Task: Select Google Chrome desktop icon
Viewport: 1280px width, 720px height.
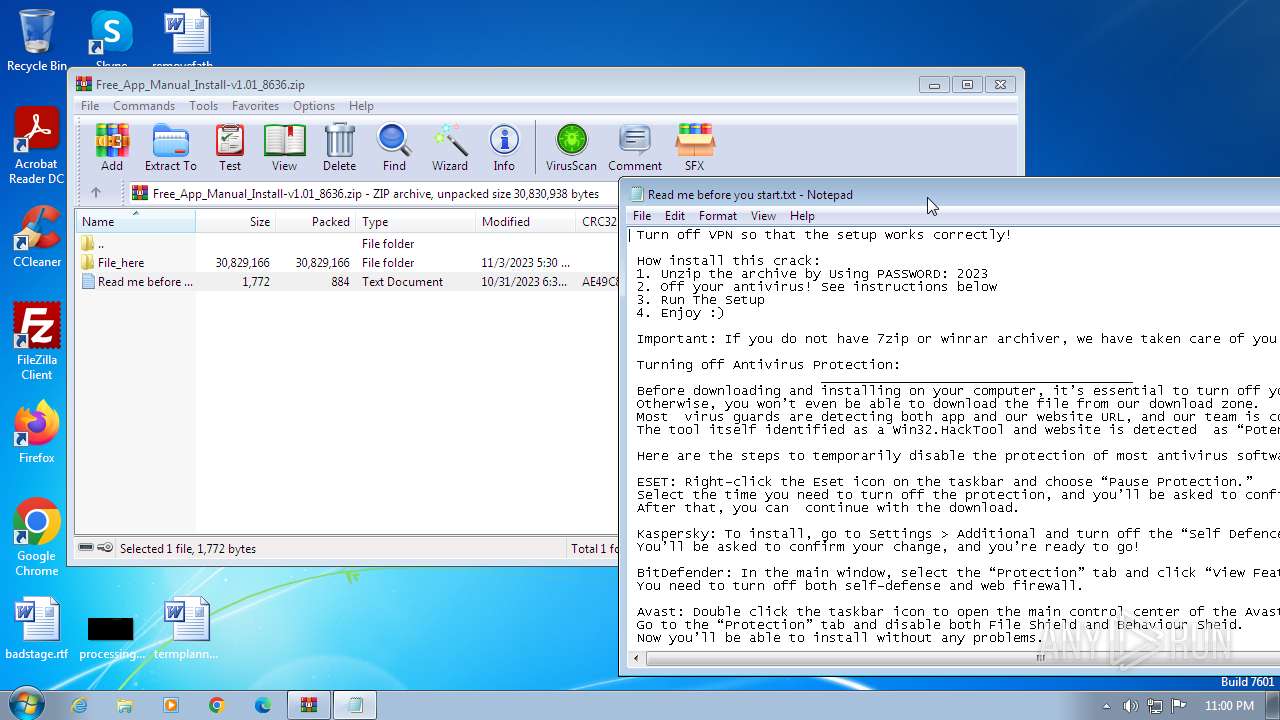Action: tap(36, 538)
